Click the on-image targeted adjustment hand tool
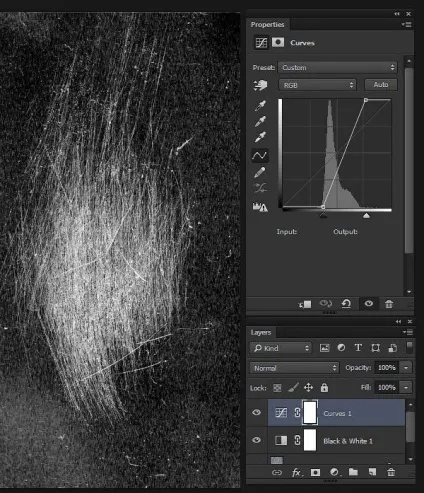 [x=260, y=85]
